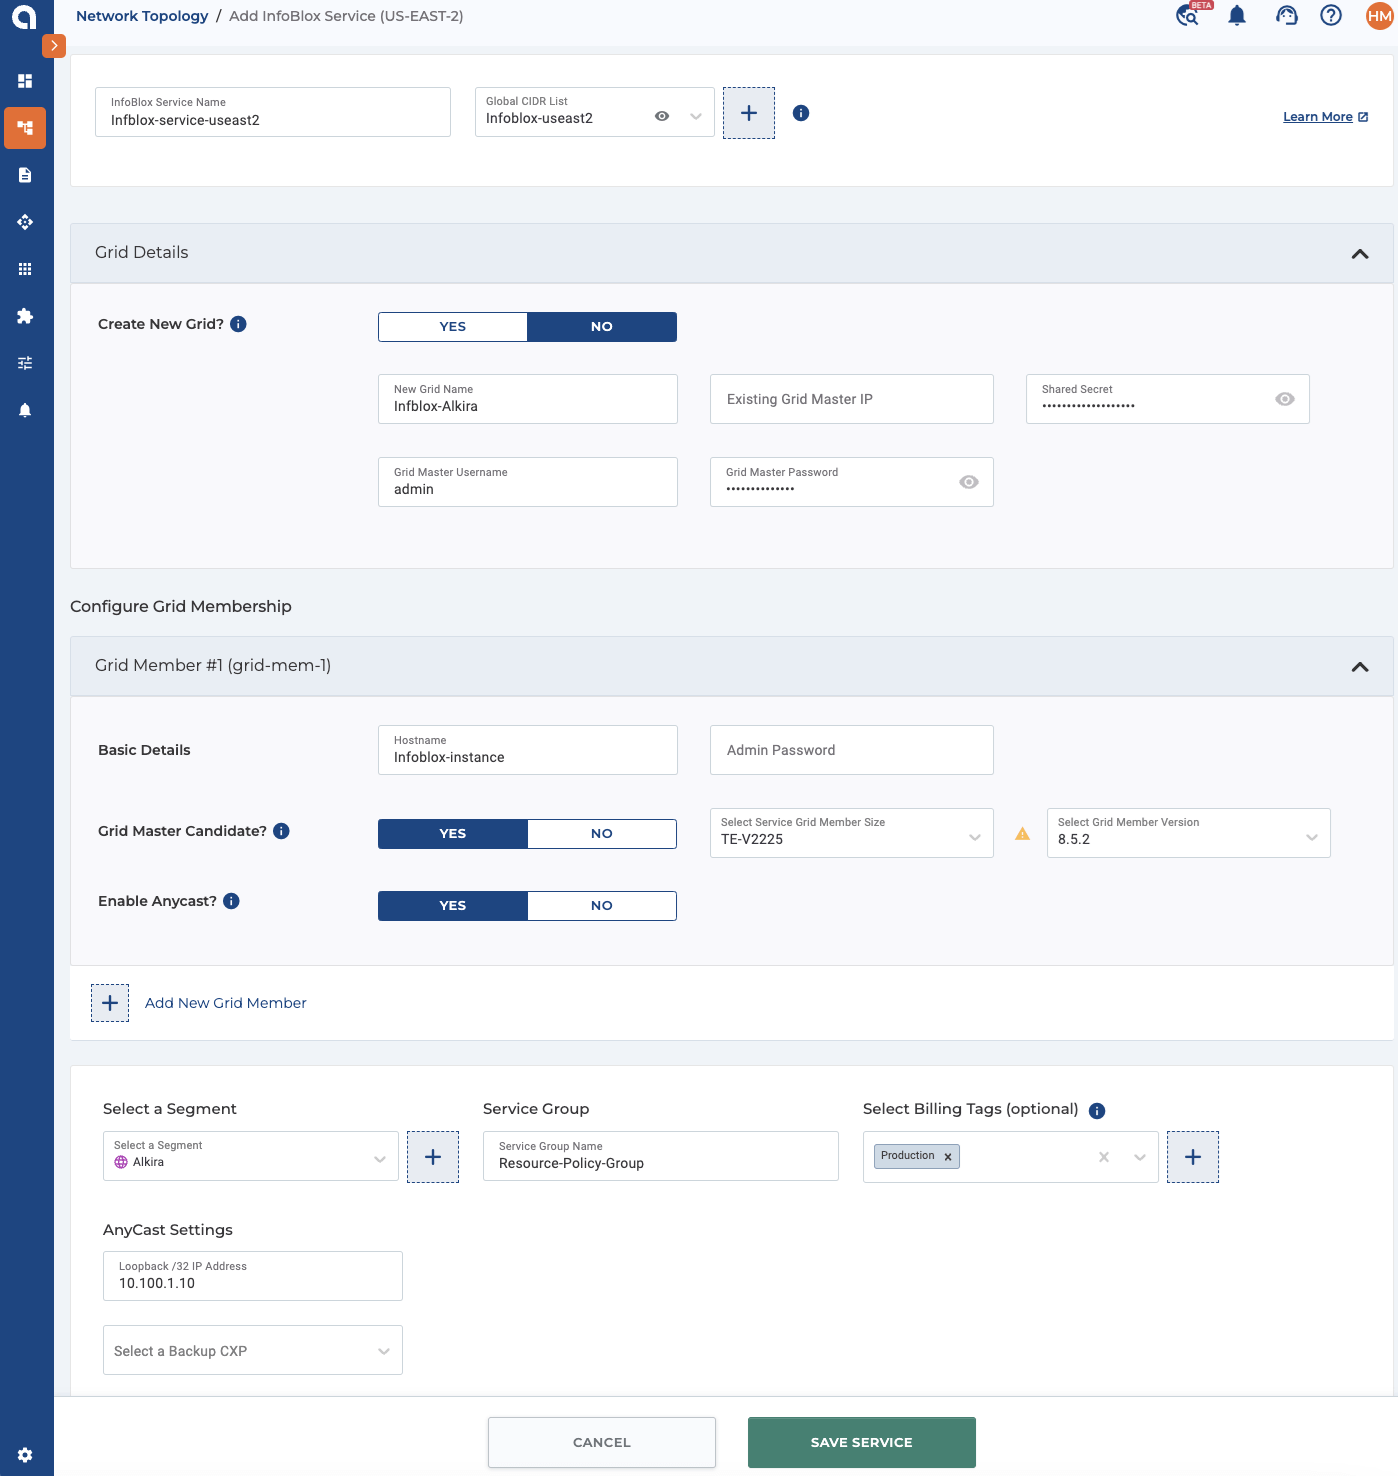Edit the New Grid Name field
This screenshot has height=1476, width=1398.
[x=528, y=399]
